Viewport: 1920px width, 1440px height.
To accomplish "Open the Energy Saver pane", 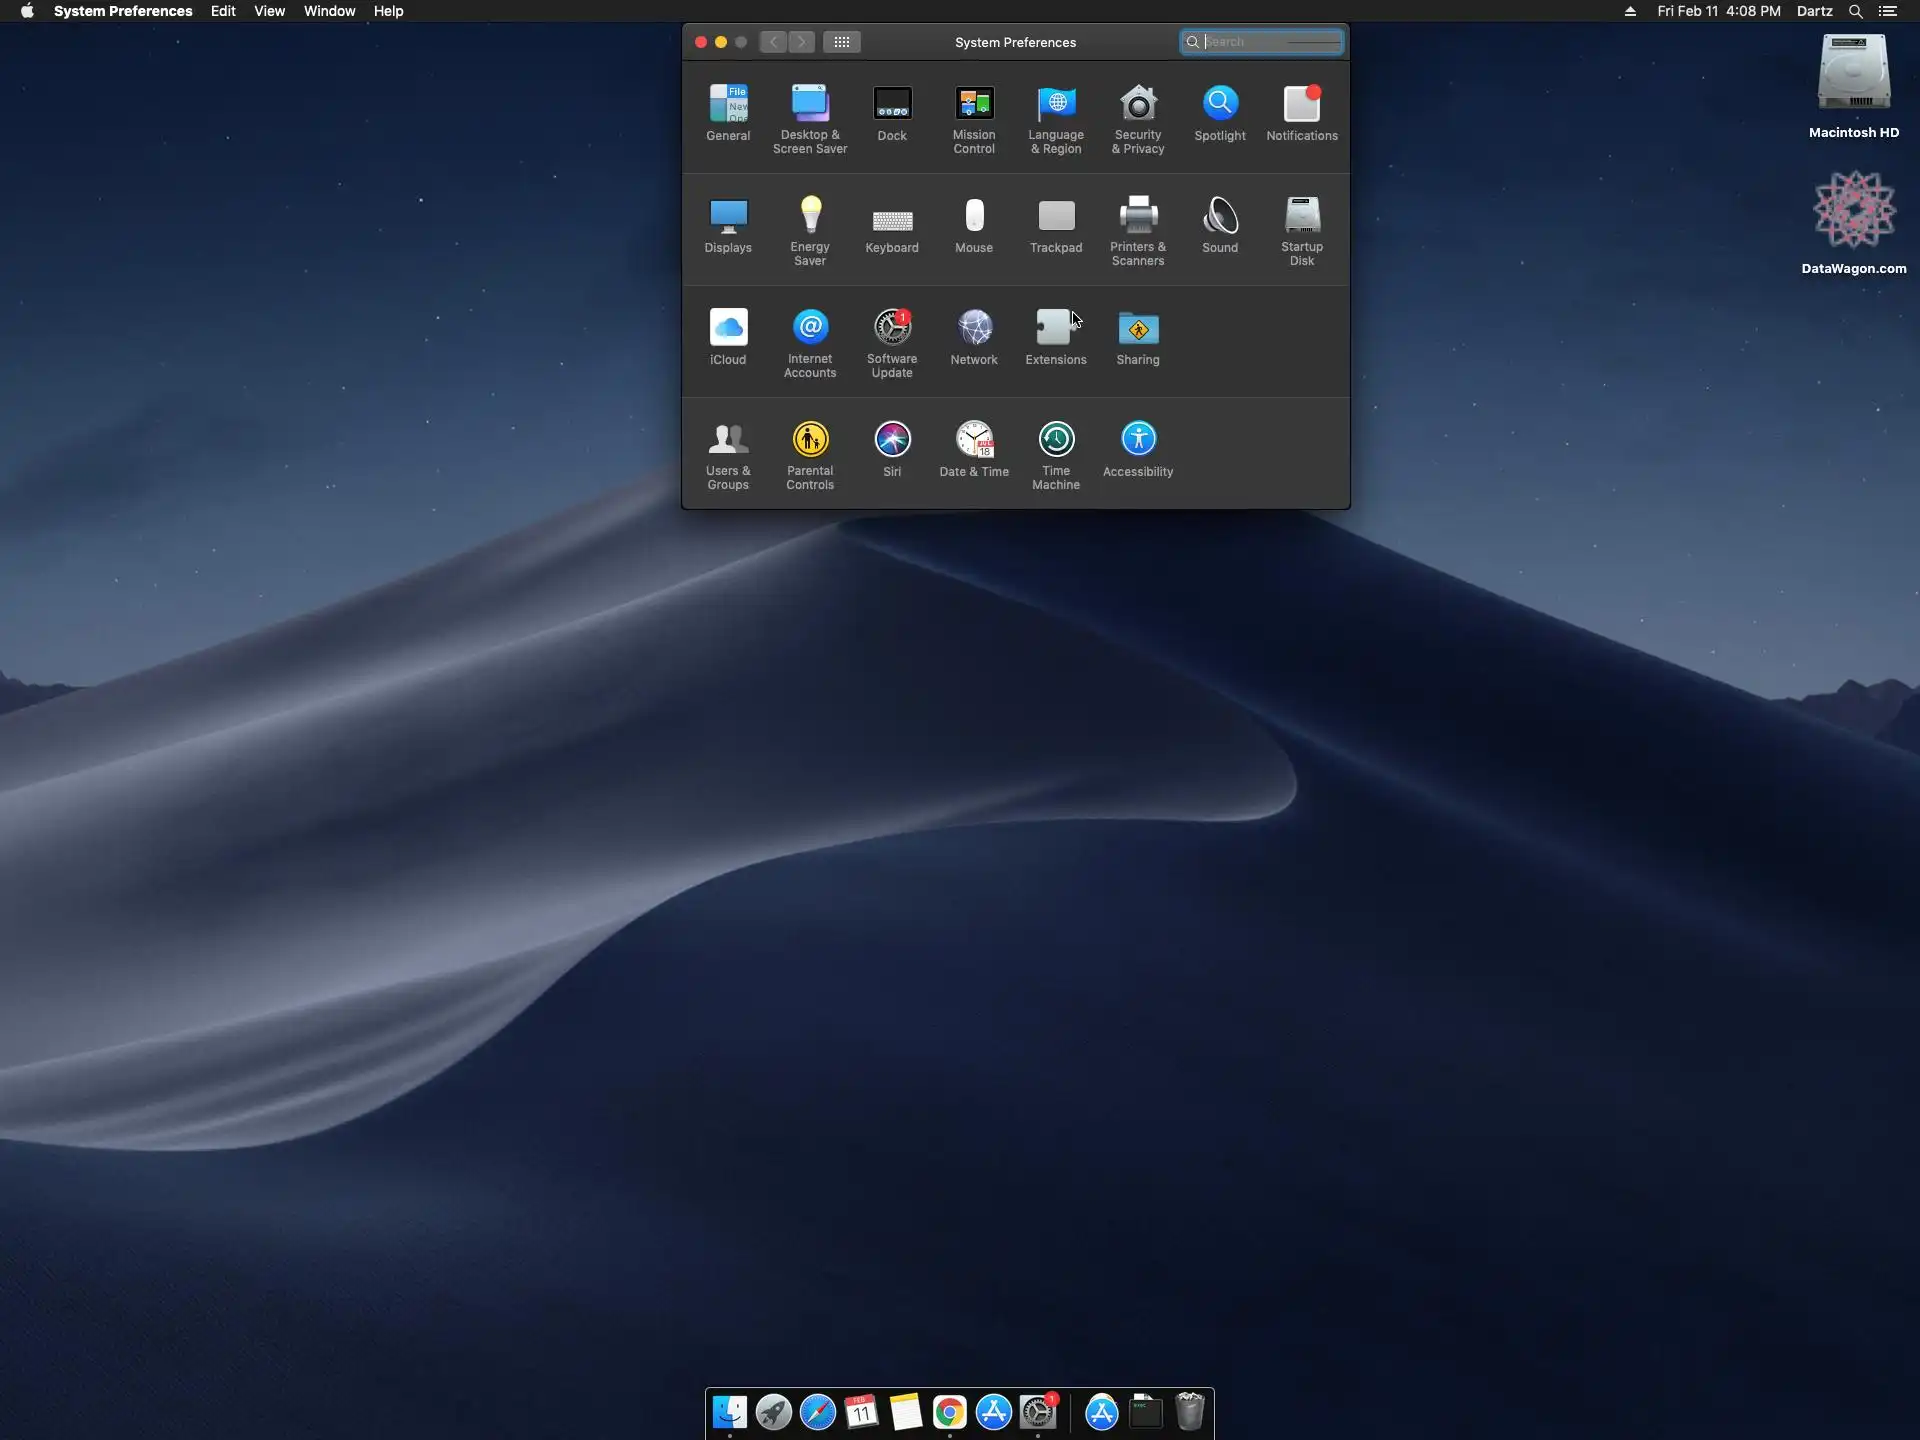I will (x=810, y=216).
